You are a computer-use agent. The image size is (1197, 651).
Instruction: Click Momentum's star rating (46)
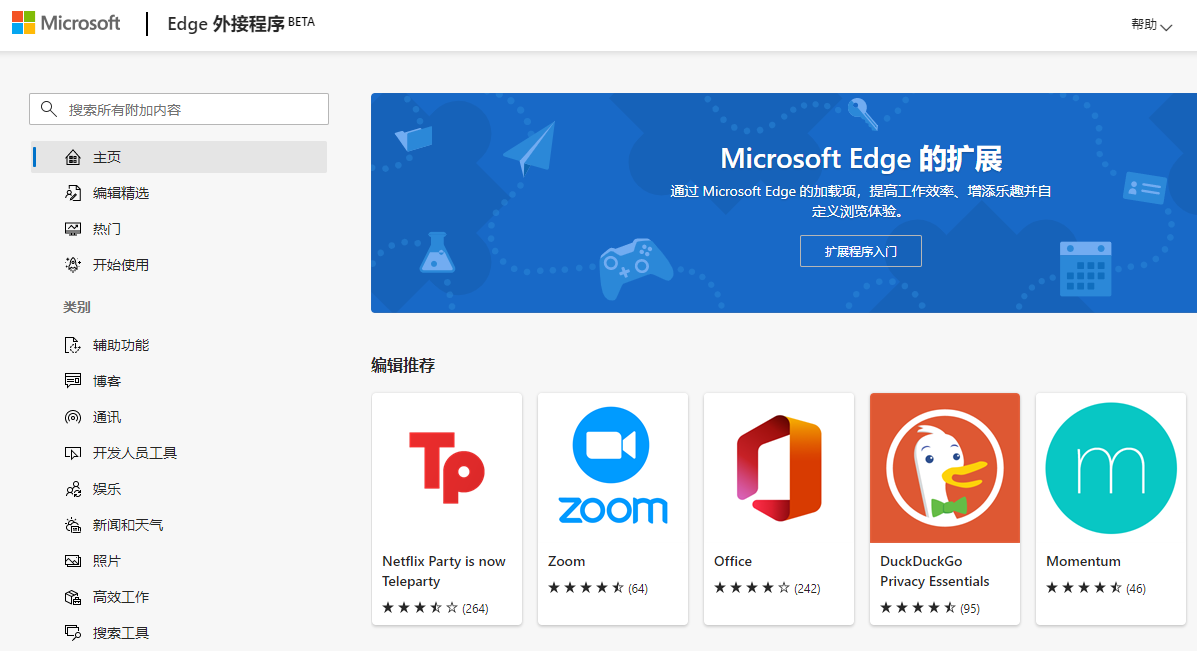tap(1095, 588)
